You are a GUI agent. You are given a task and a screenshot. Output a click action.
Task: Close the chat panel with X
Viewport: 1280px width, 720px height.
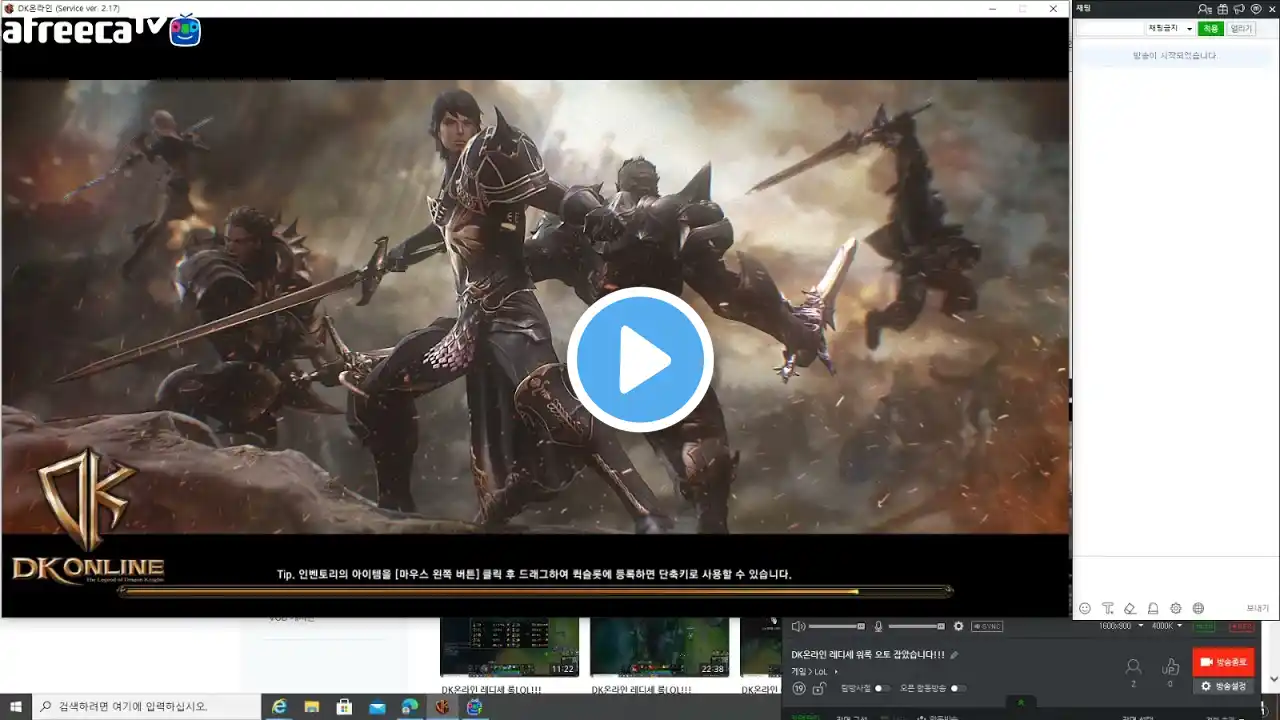1272,9
